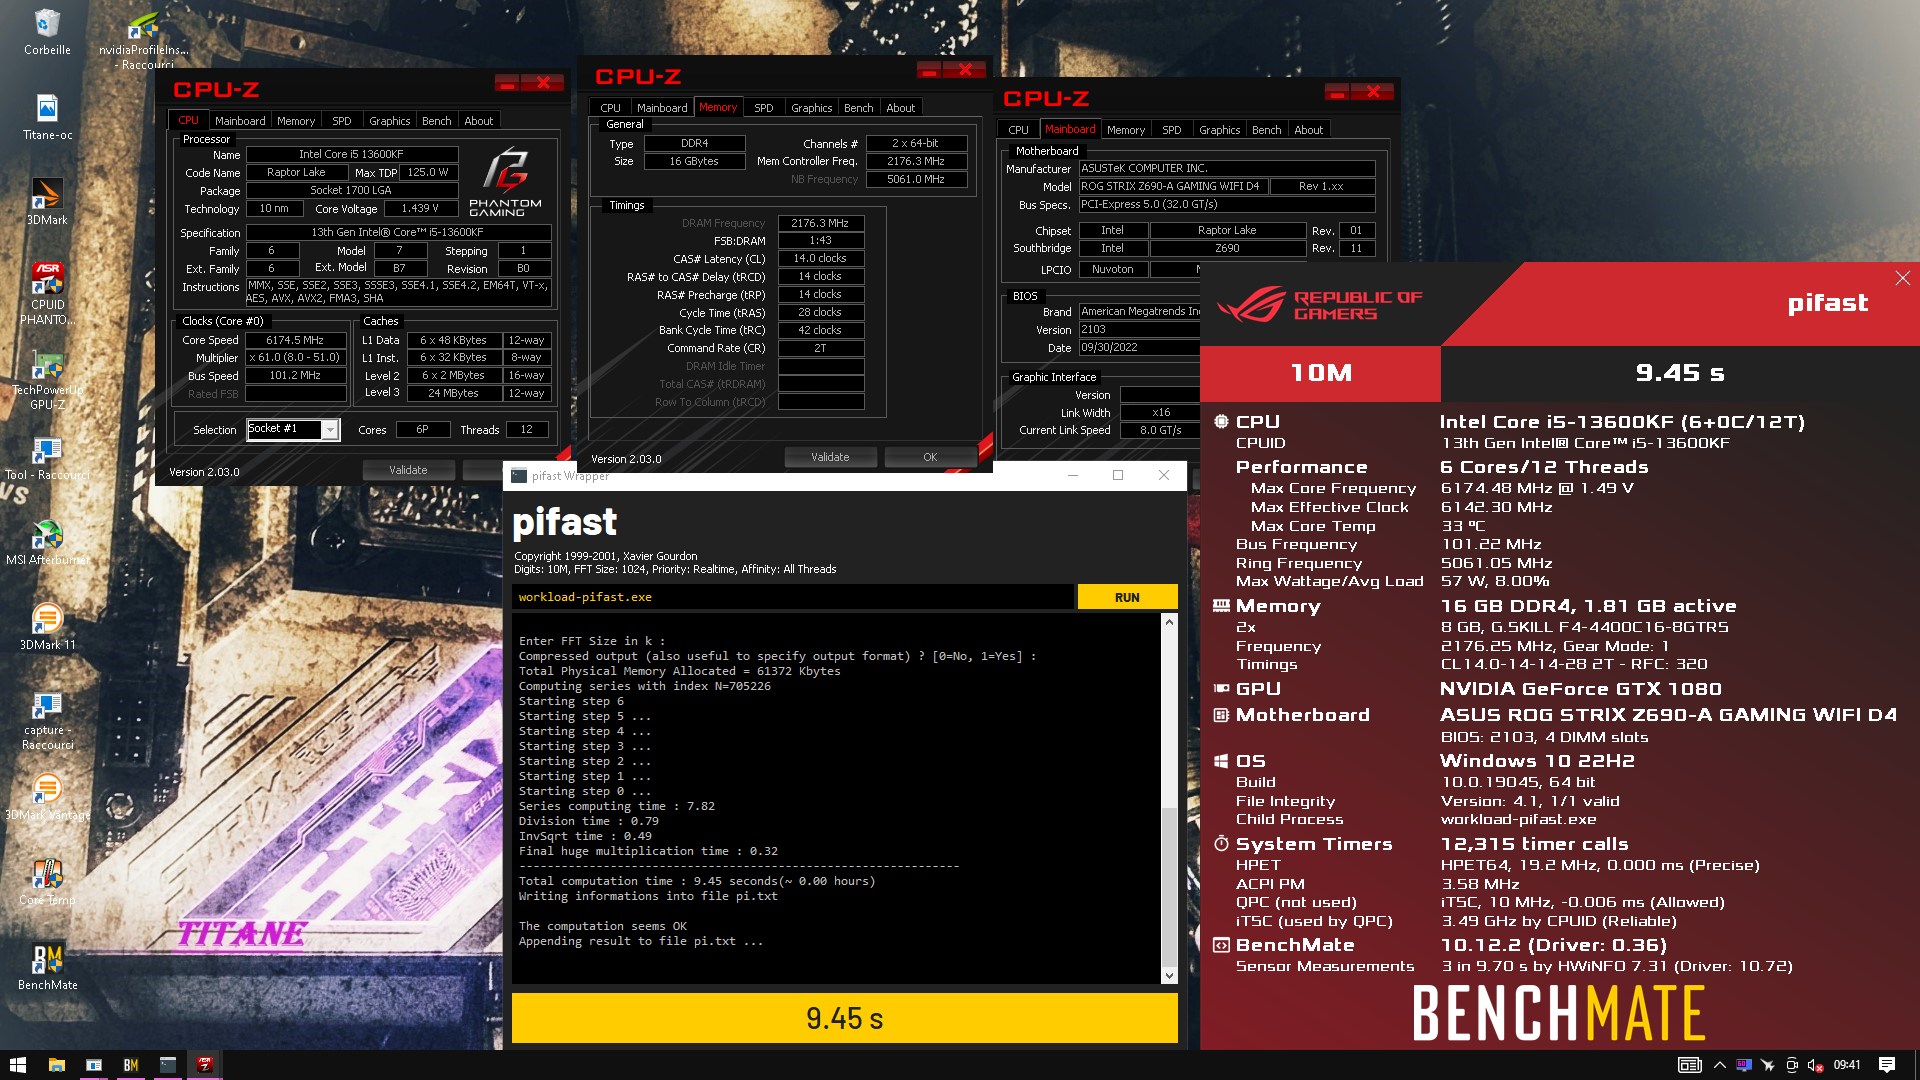Switch to Memory tab in left CPU-Z
Screen dimensions: 1920x1080
pos(296,121)
